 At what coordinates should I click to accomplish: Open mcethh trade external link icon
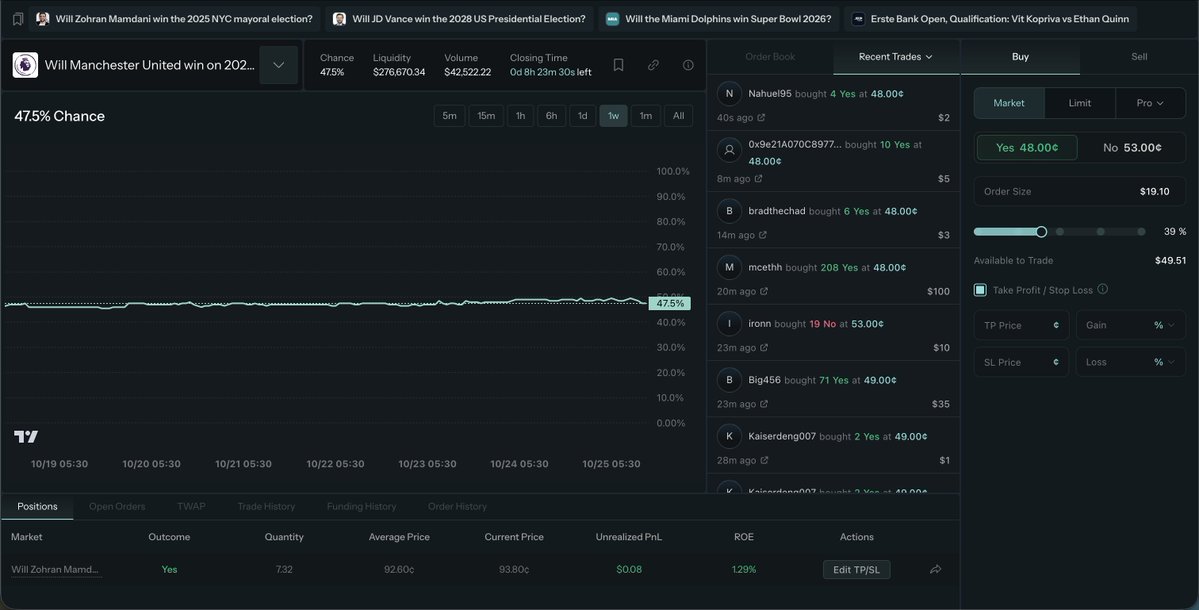[764, 291]
